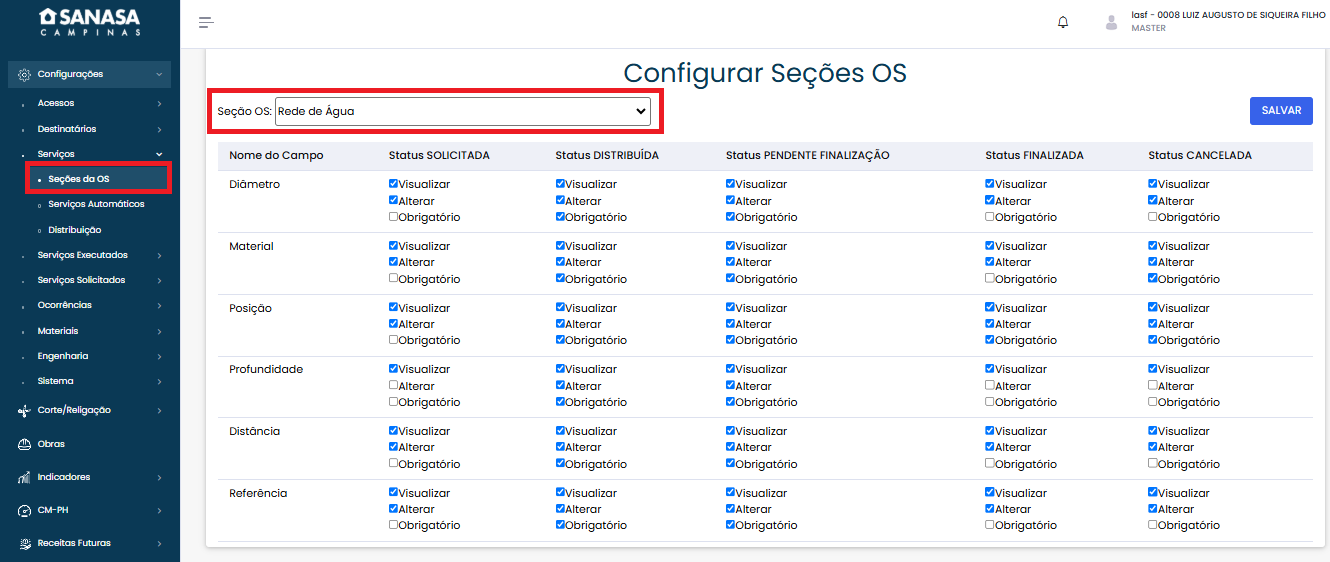Toggle the hamburger sidebar menu icon
Screen dimensions: 1330x562
coord(206,22)
